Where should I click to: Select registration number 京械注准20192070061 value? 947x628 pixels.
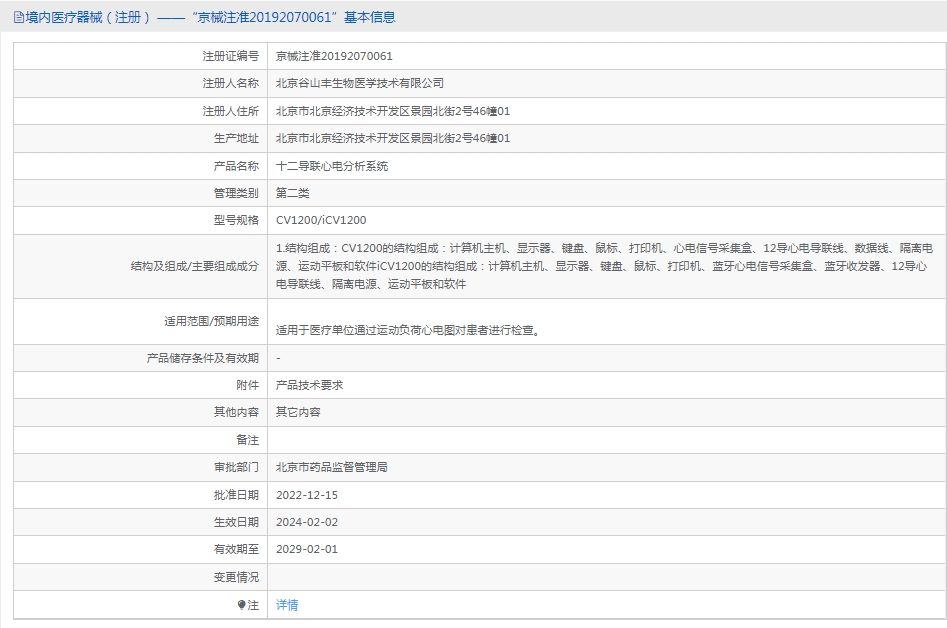click(x=334, y=56)
